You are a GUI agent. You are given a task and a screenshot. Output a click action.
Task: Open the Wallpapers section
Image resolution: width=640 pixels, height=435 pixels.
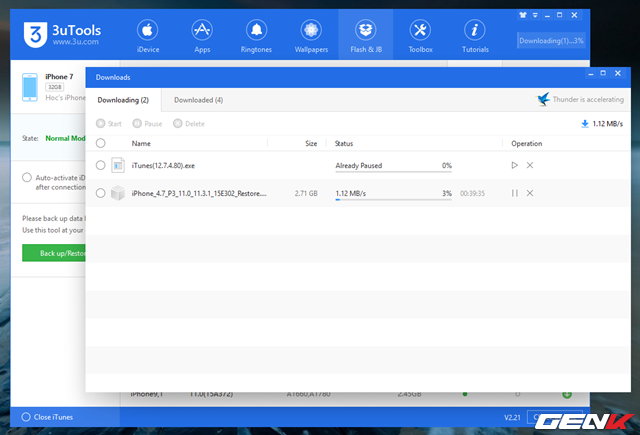tap(311, 36)
